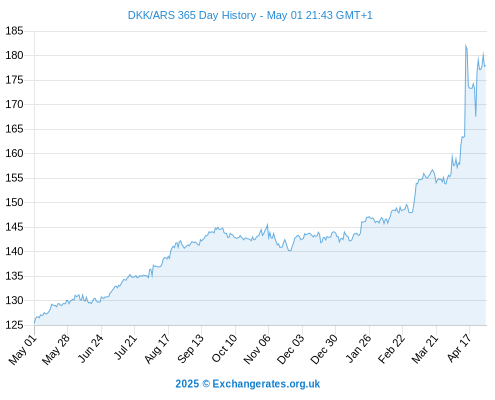Click the highest peak of the rate line
This screenshot has width=495, height=400.
(x=466, y=45)
